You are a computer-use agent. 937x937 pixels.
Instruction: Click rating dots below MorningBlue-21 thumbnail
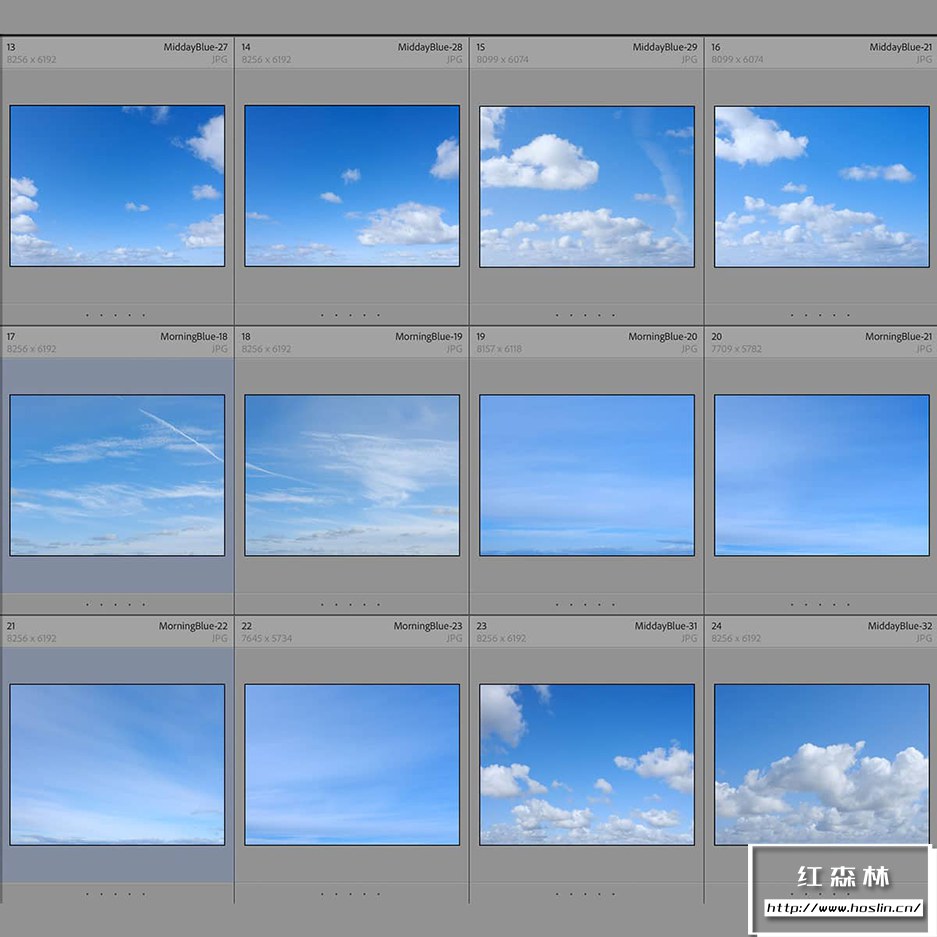[820, 604]
